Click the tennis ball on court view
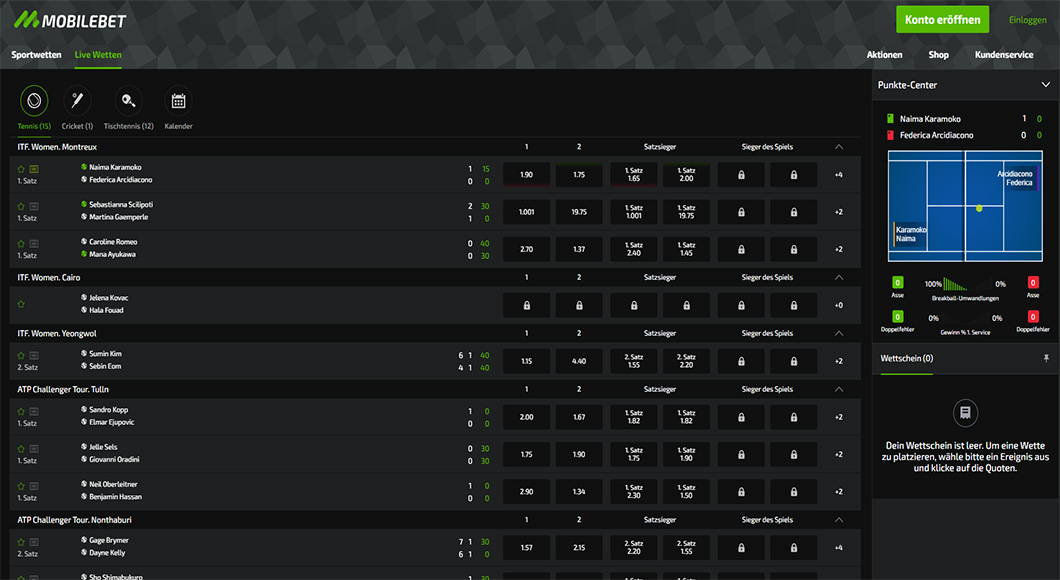Screen dimensions: 1060x580 [979, 208]
